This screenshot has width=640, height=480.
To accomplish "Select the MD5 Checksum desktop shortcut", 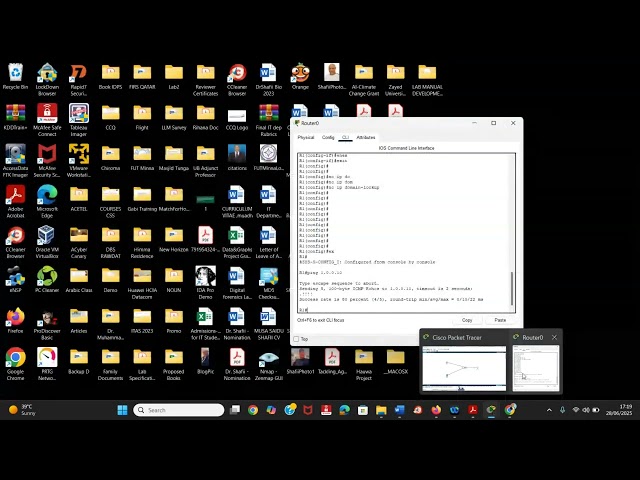I will pos(269,283).
